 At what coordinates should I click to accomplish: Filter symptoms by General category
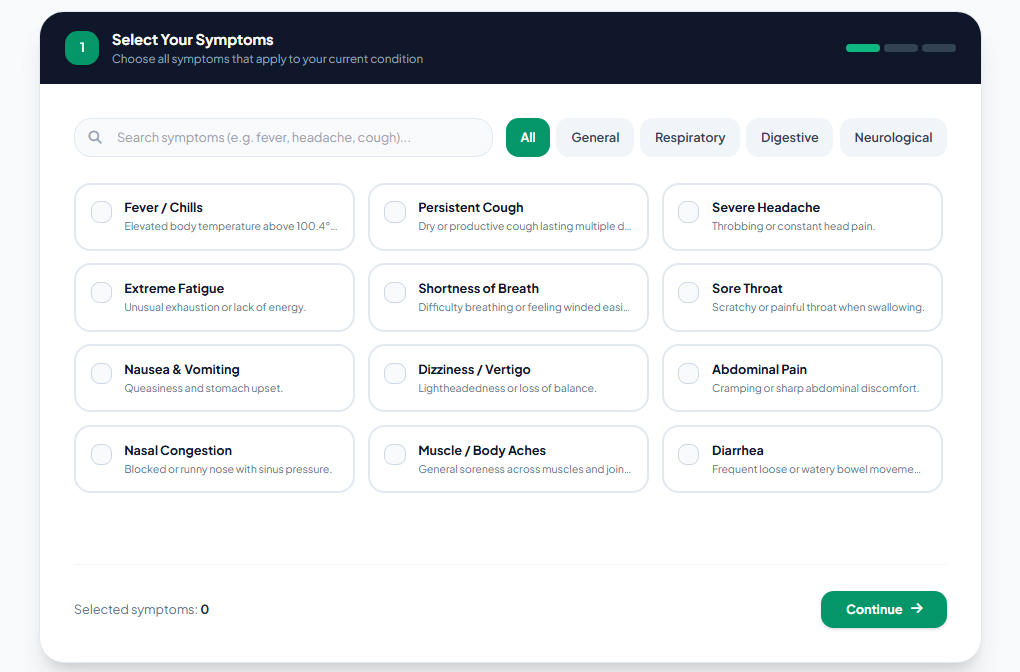595,137
